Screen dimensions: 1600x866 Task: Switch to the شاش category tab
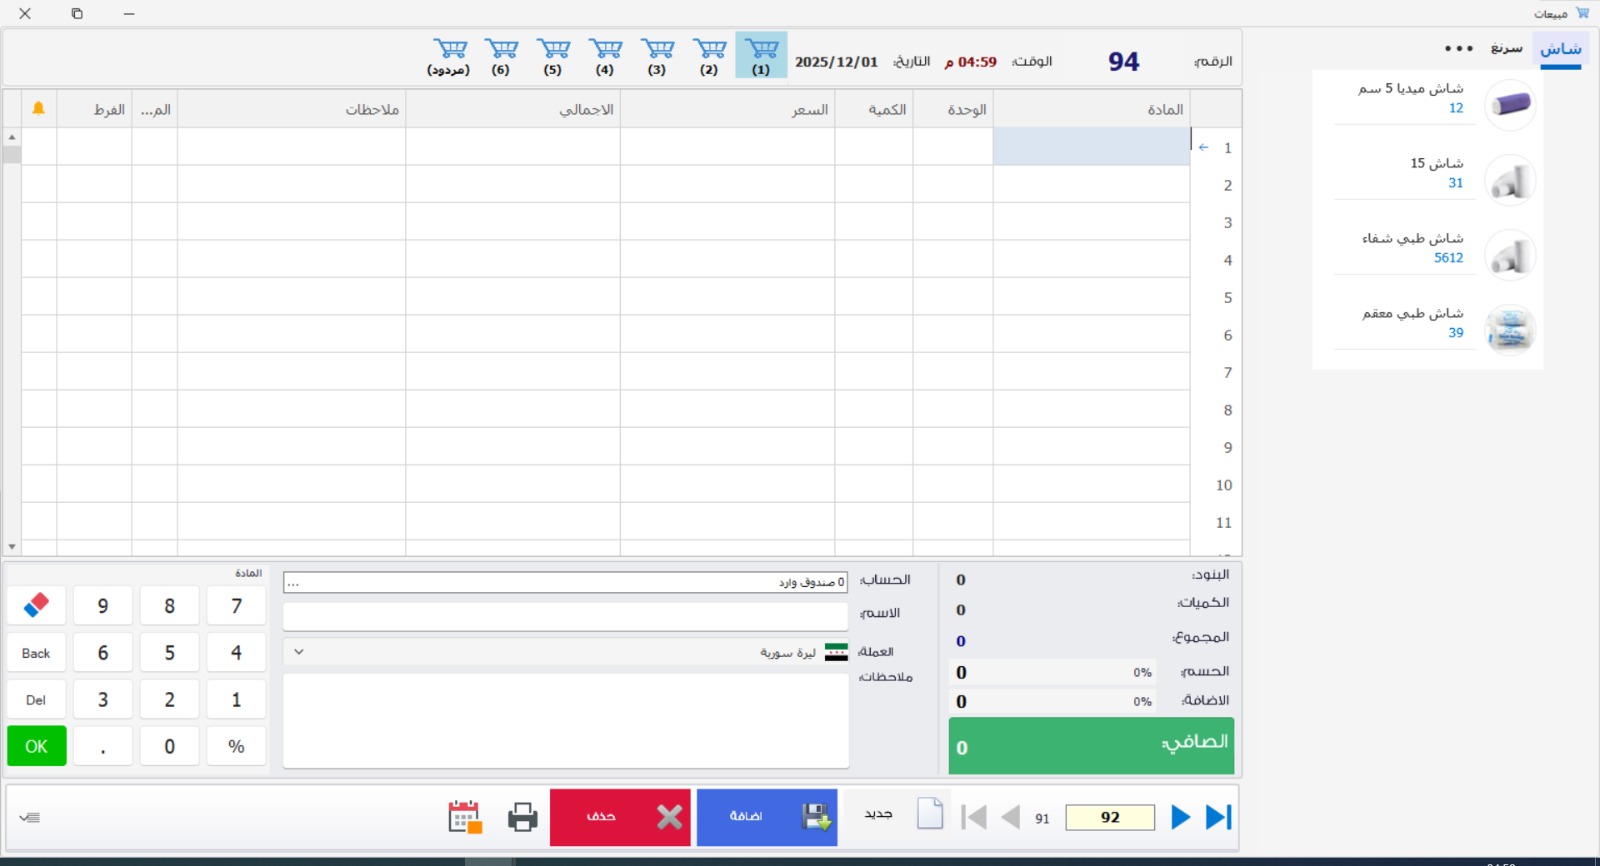pyautogui.click(x=1560, y=49)
